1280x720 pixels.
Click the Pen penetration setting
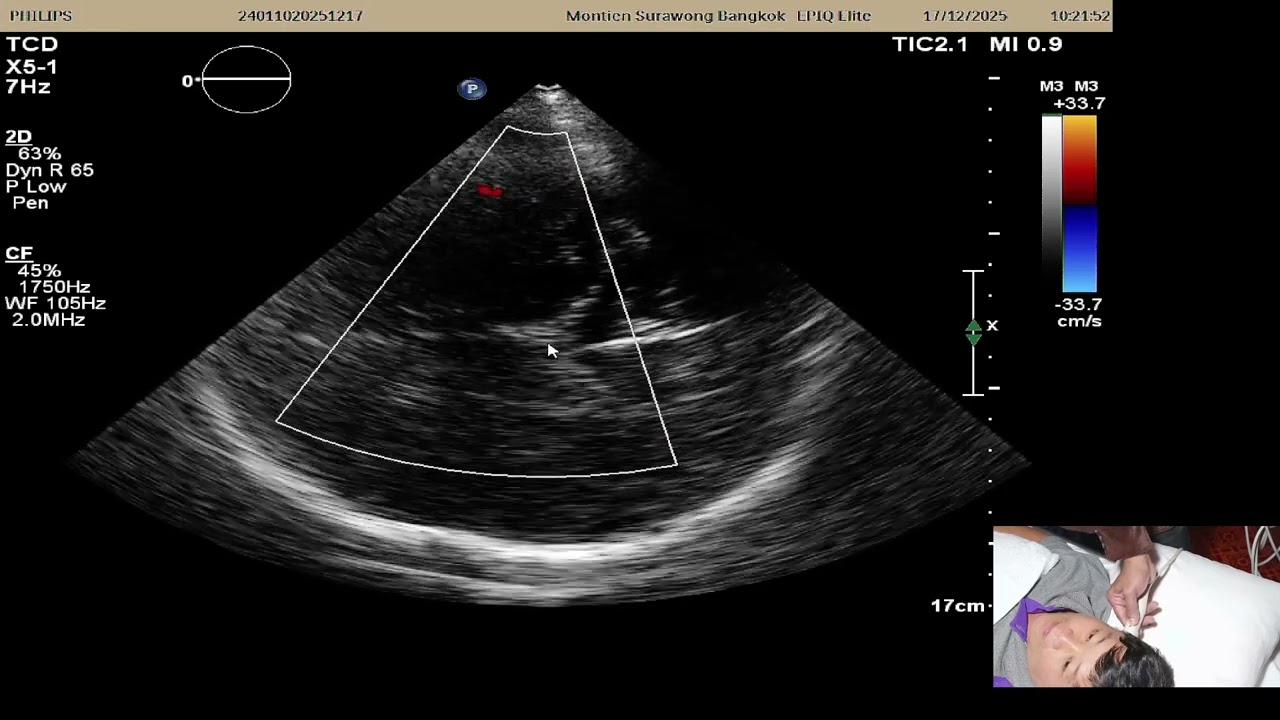coord(30,203)
